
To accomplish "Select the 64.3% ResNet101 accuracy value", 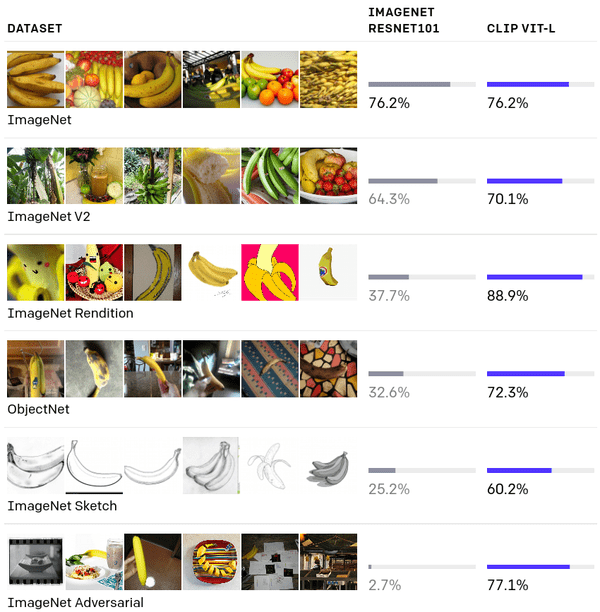I will pyautogui.click(x=389, y=199).
